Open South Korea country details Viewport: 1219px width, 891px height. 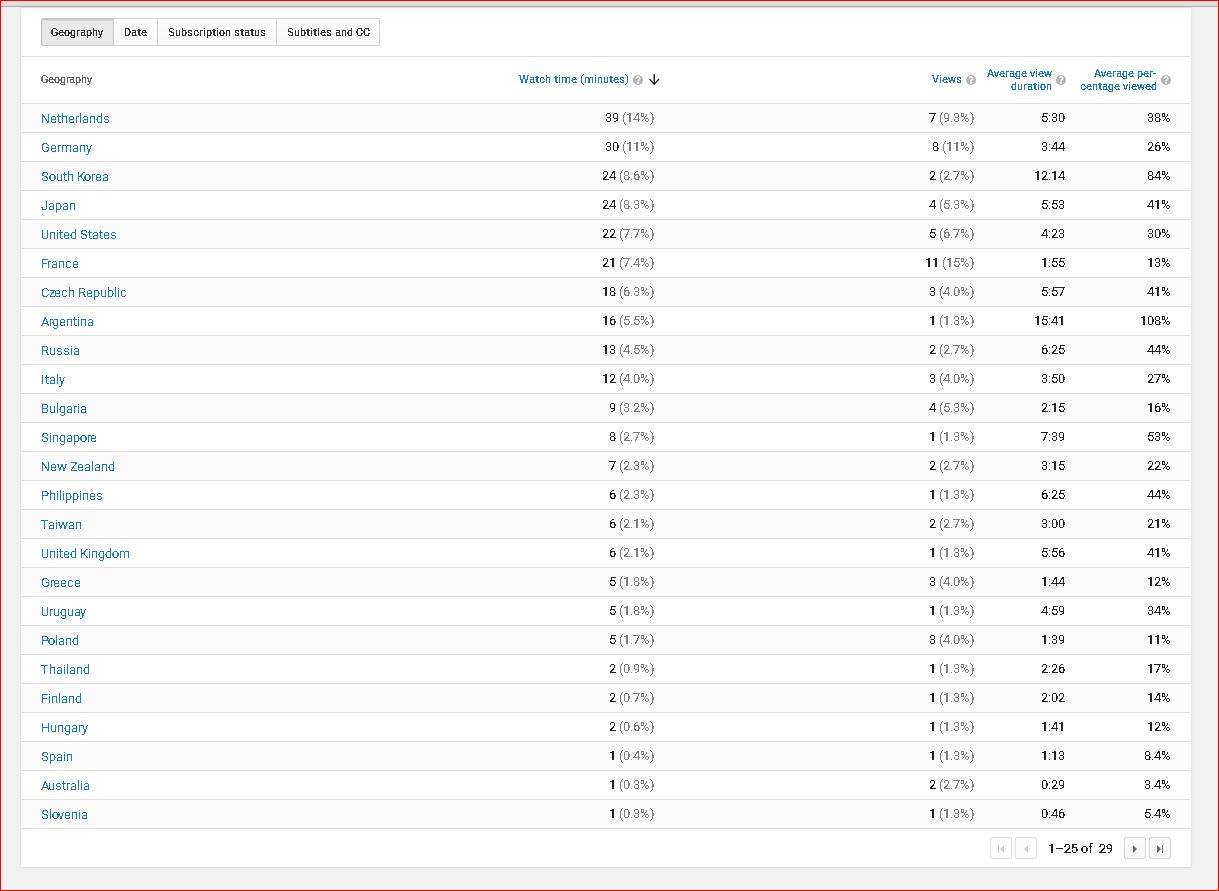click(x=75, y=177)
